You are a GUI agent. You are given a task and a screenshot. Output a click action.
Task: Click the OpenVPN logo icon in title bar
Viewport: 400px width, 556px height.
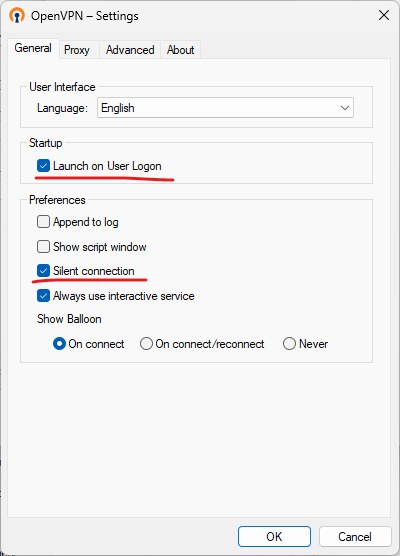[x=17, y=16]
